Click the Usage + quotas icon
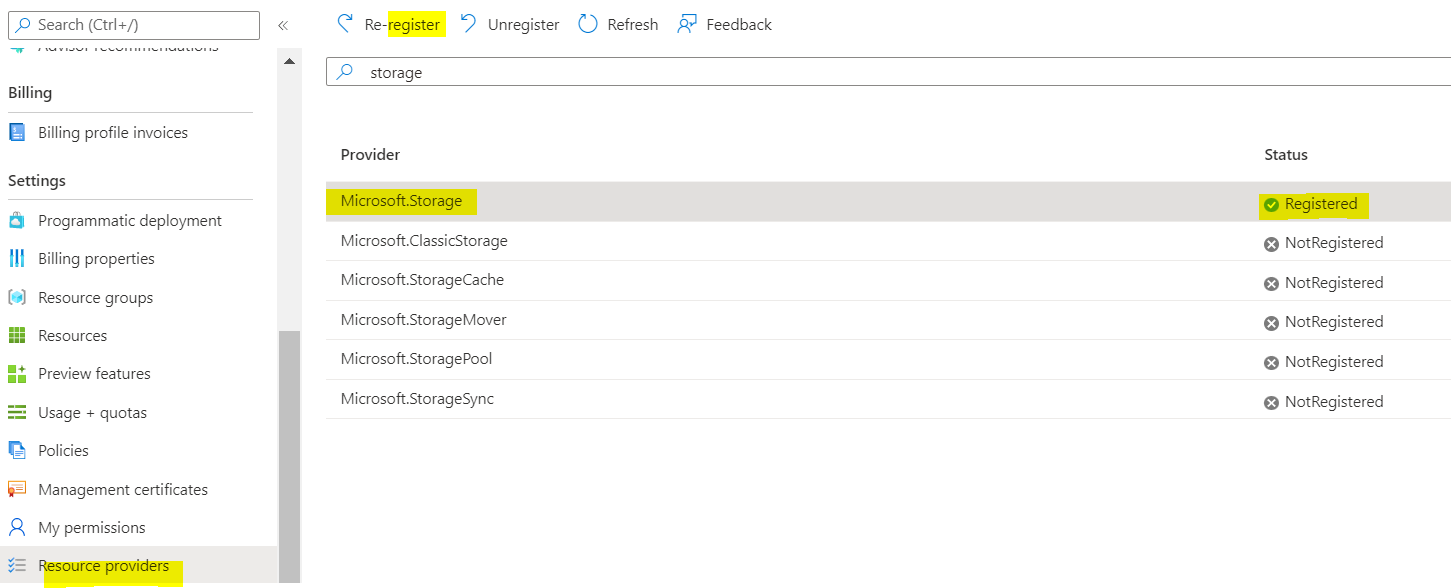 (17, 412)
